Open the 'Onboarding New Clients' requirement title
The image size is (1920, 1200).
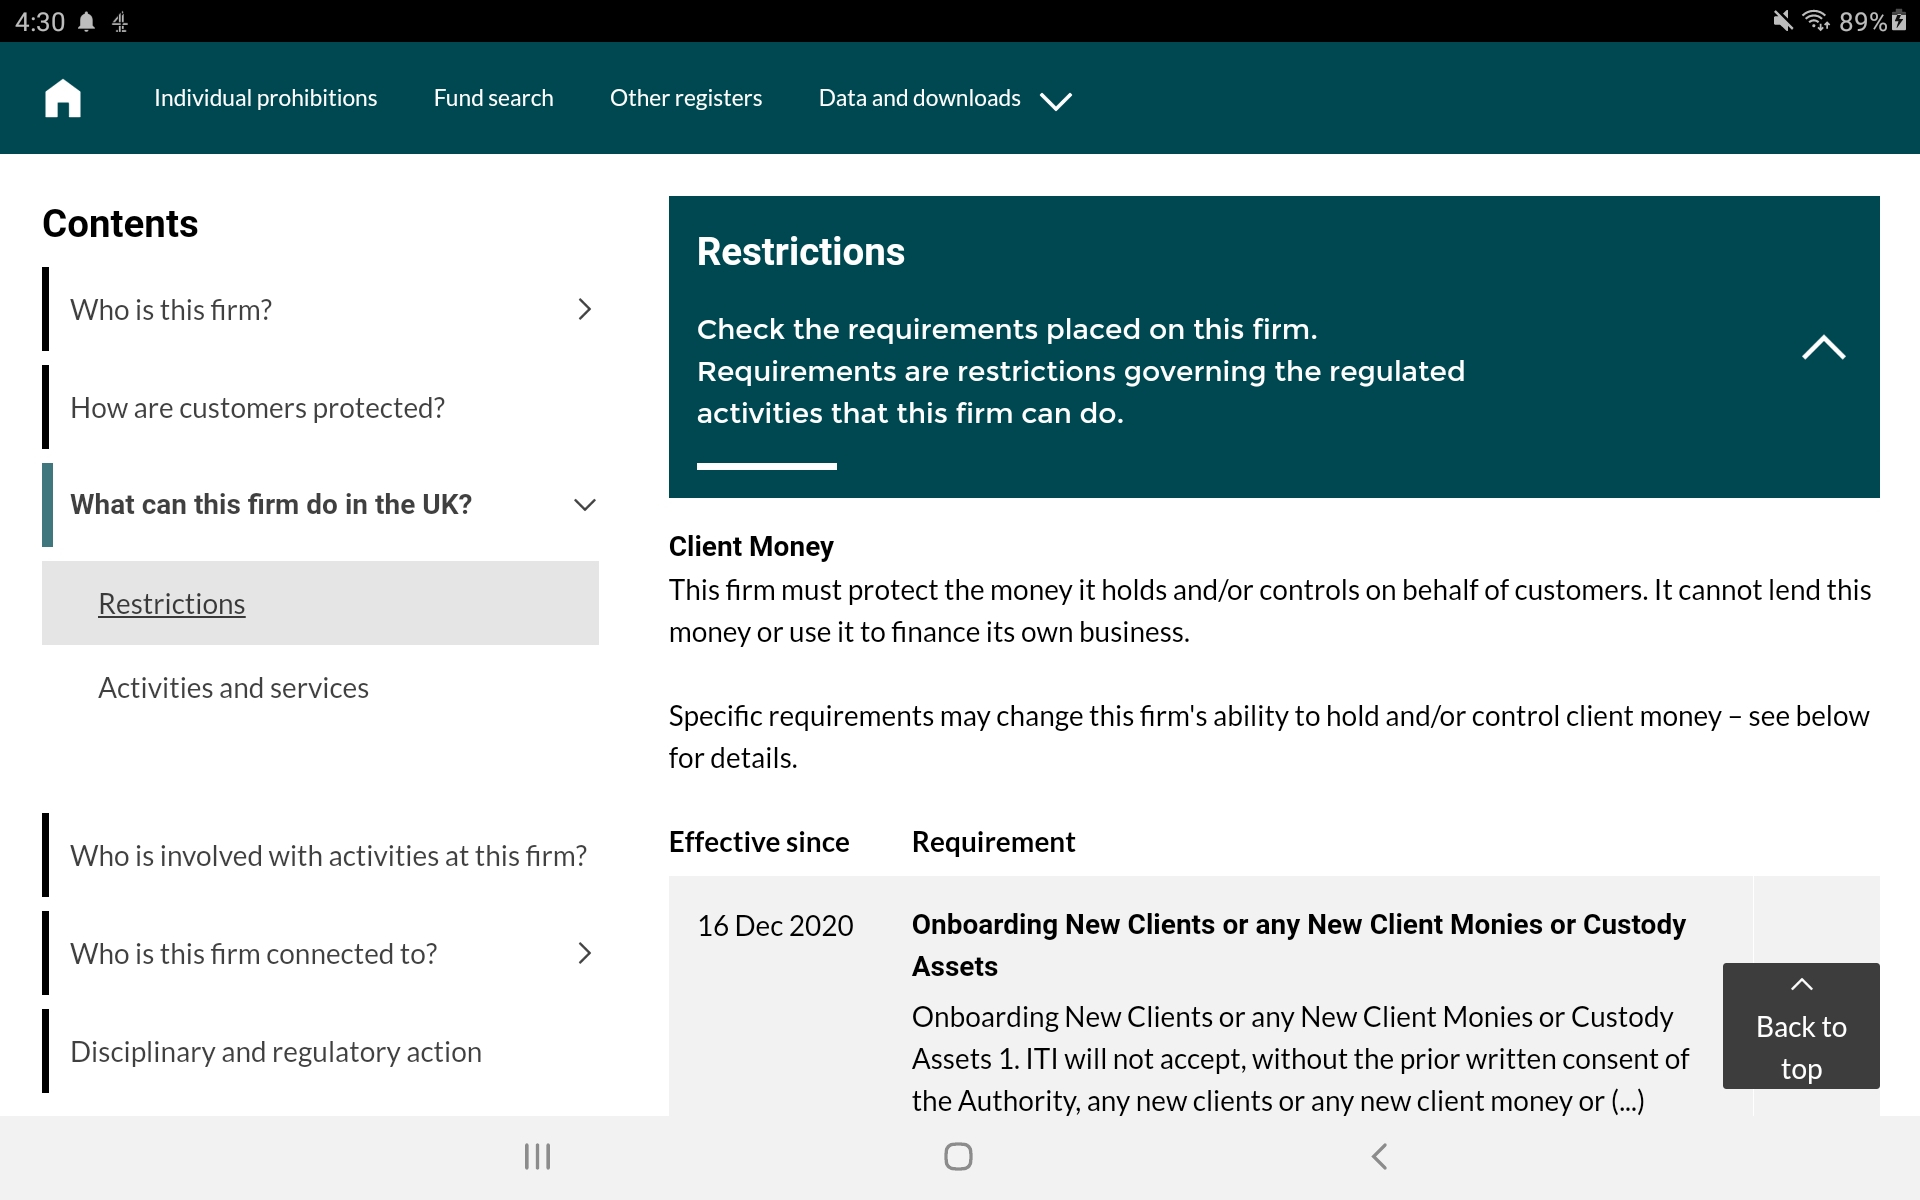pyautogui.click(x=1298, y=945)
